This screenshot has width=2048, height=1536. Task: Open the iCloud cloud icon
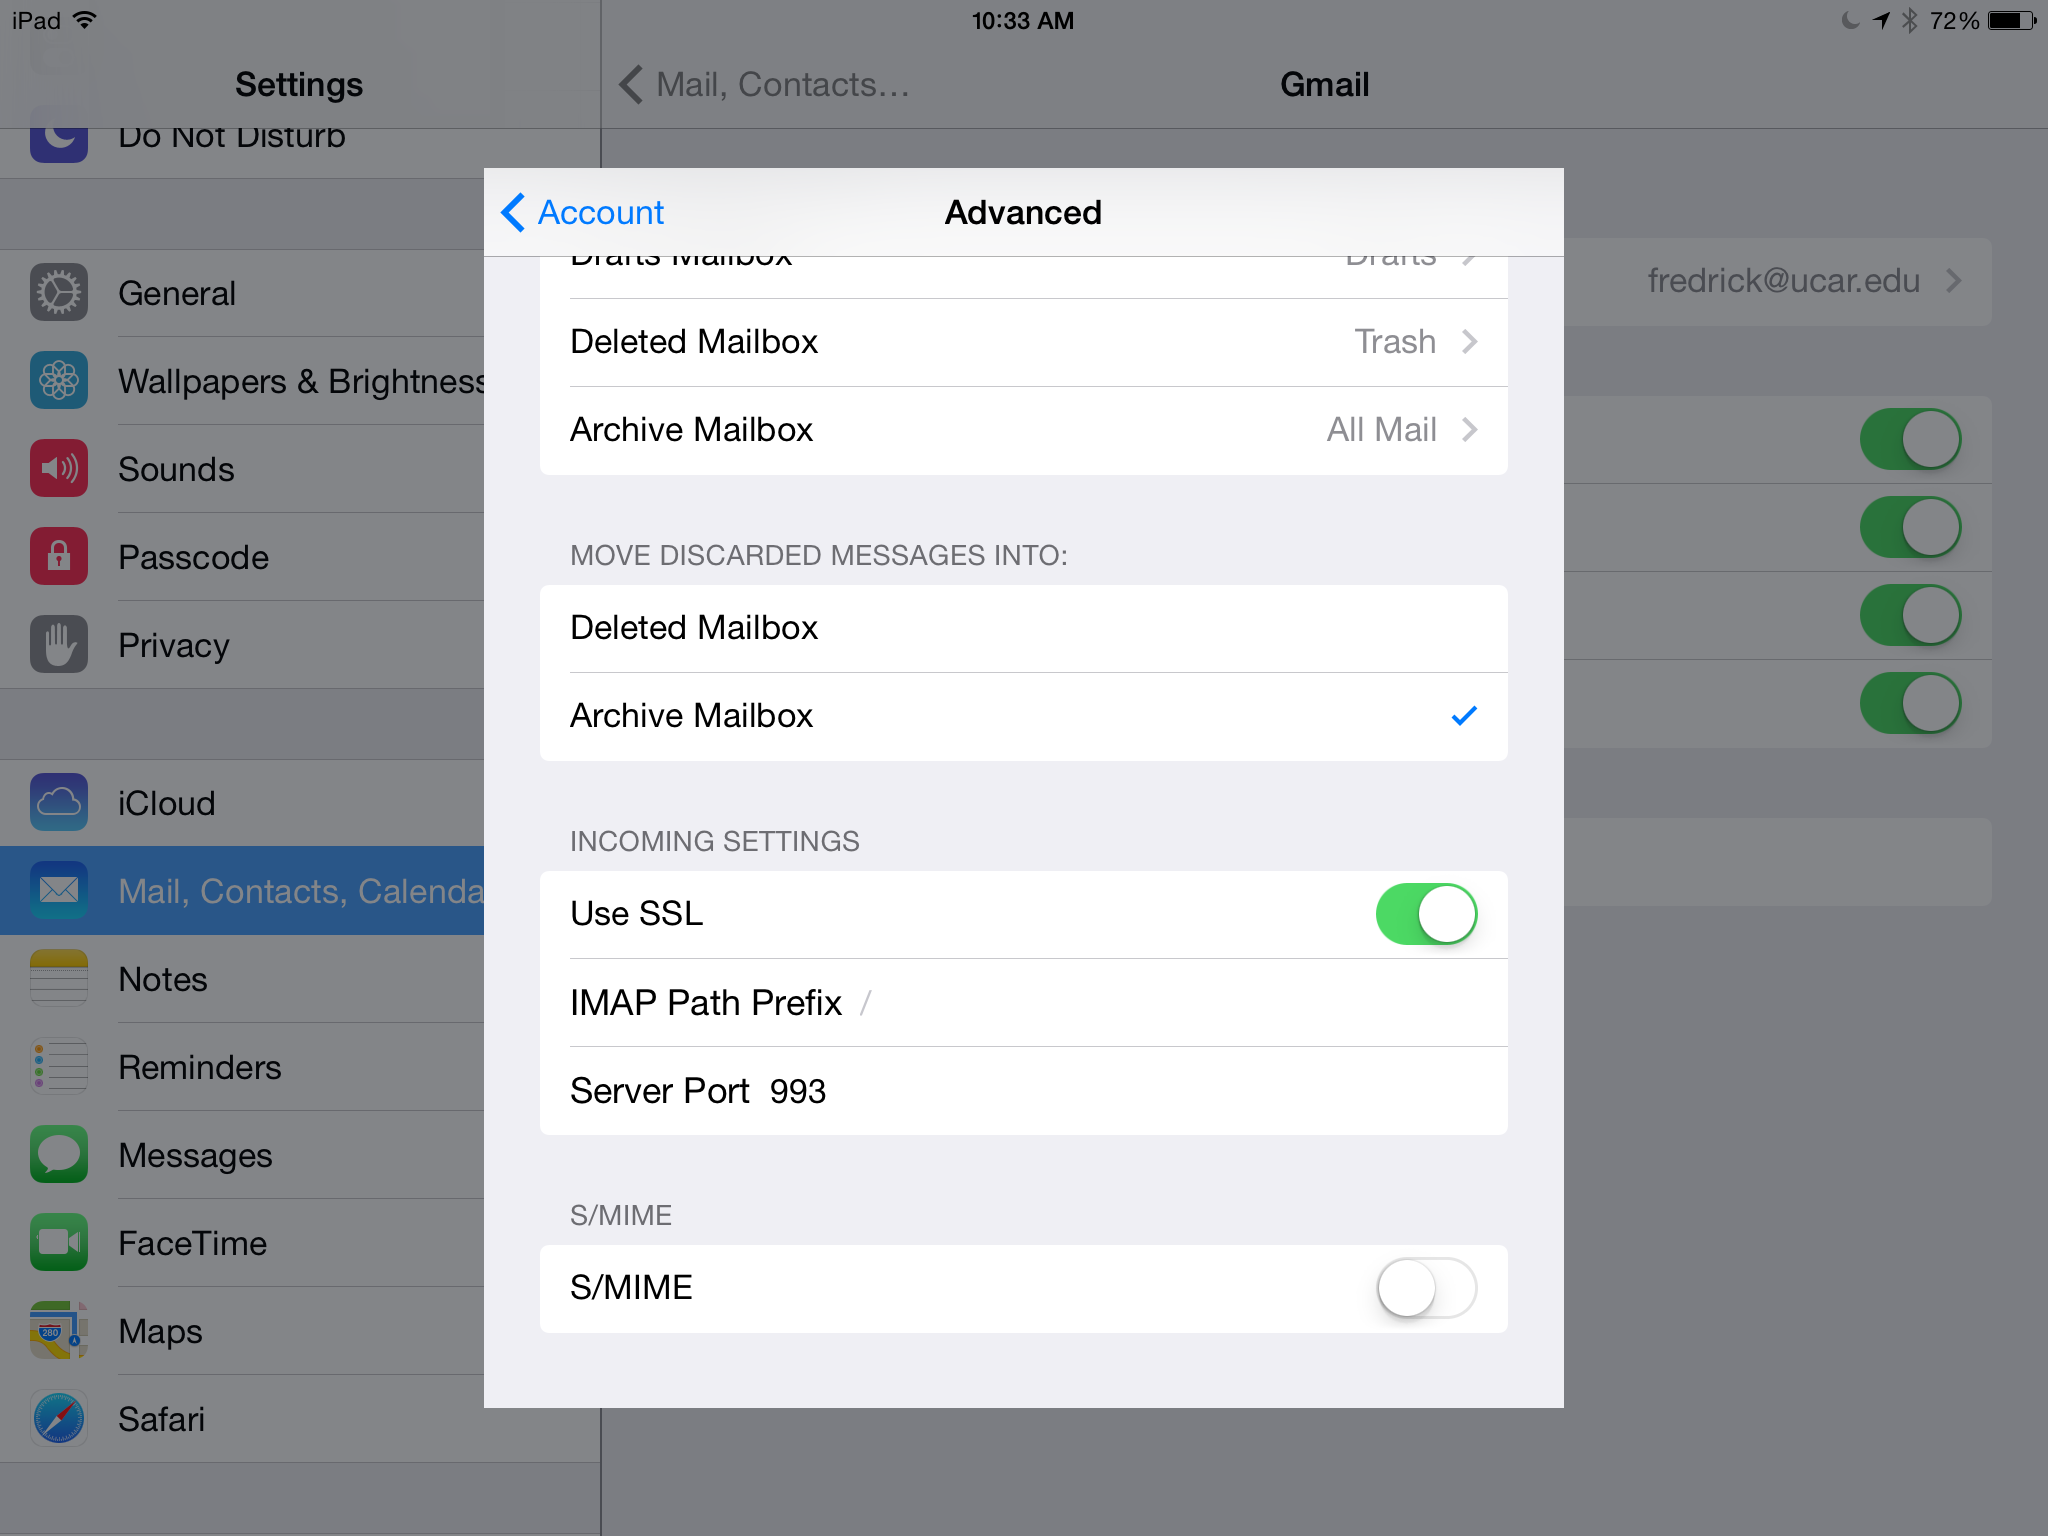pos(59,803)
